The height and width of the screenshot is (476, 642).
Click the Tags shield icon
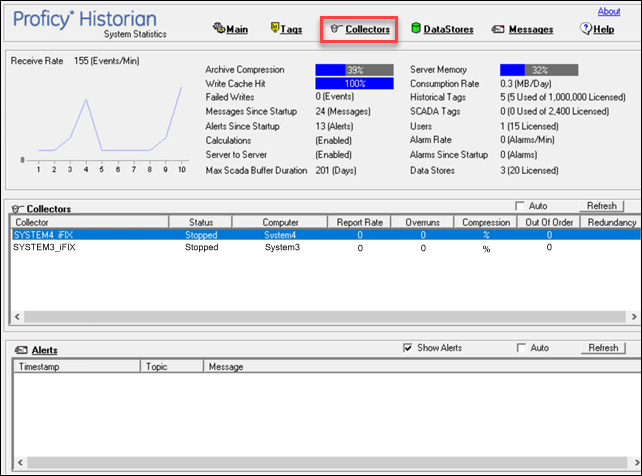click(x=275, y=28)
